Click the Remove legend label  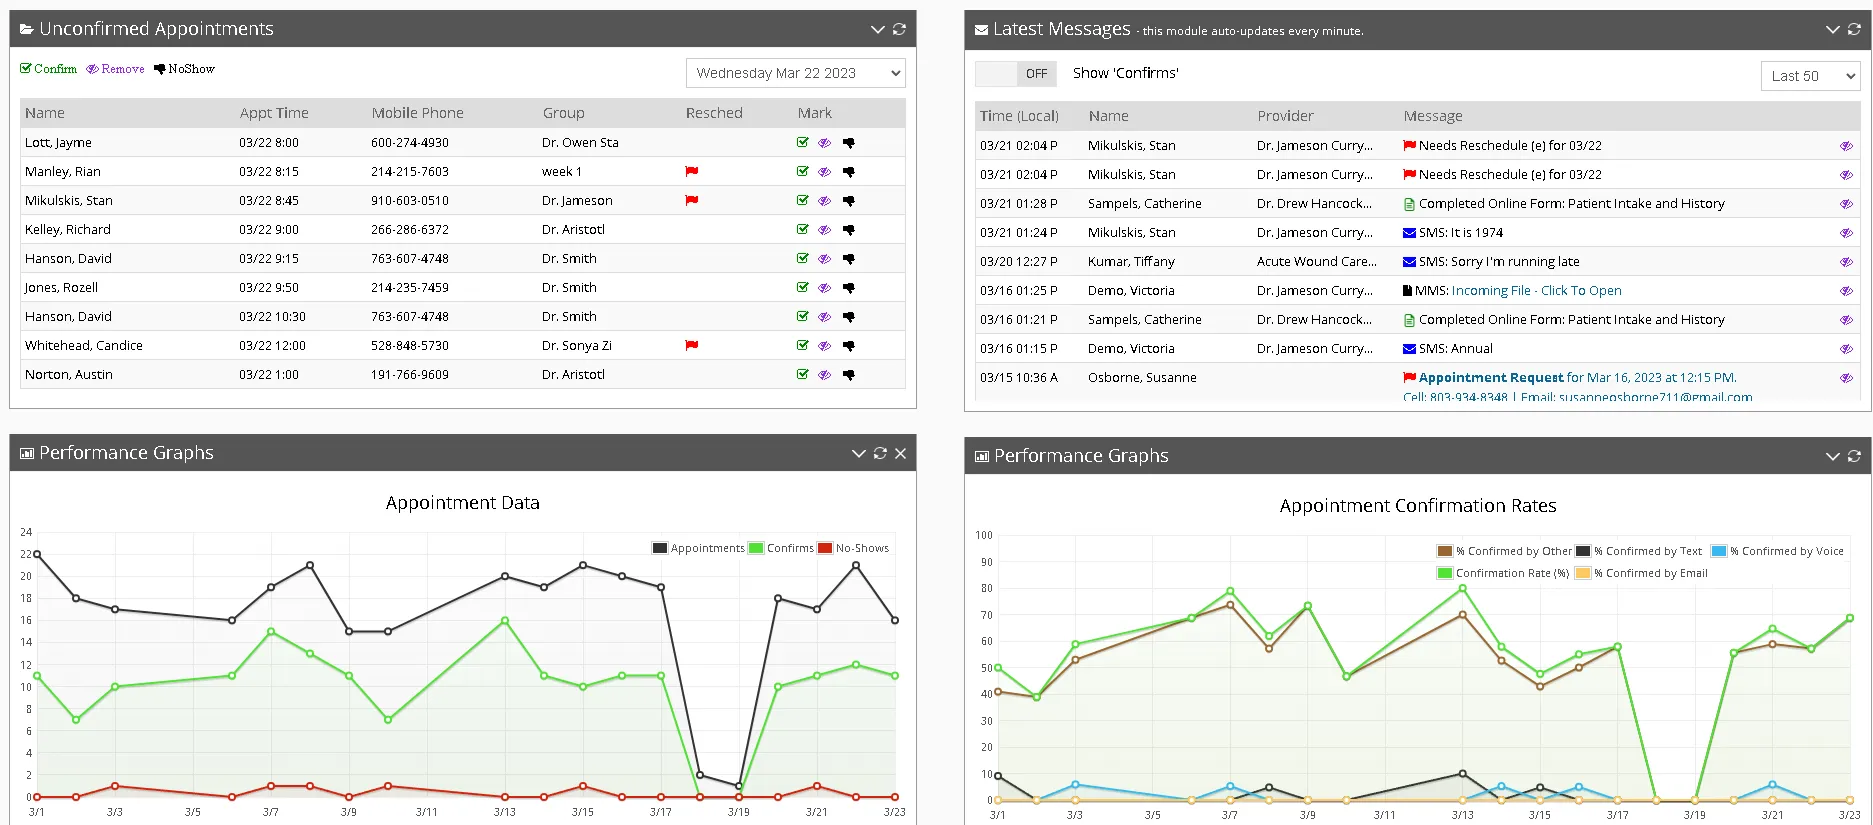pyautogui.click(x=115, y=69)
